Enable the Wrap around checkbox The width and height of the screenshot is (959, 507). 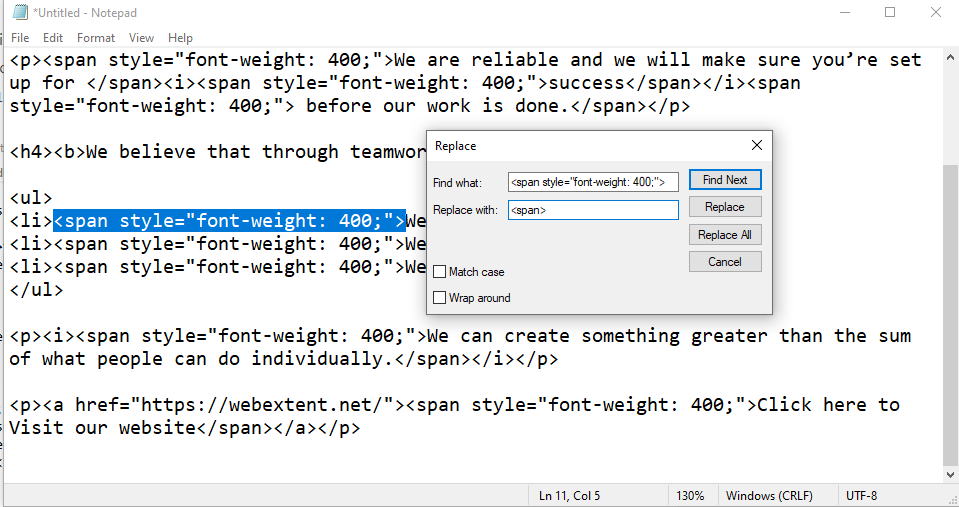coord(439,298)
